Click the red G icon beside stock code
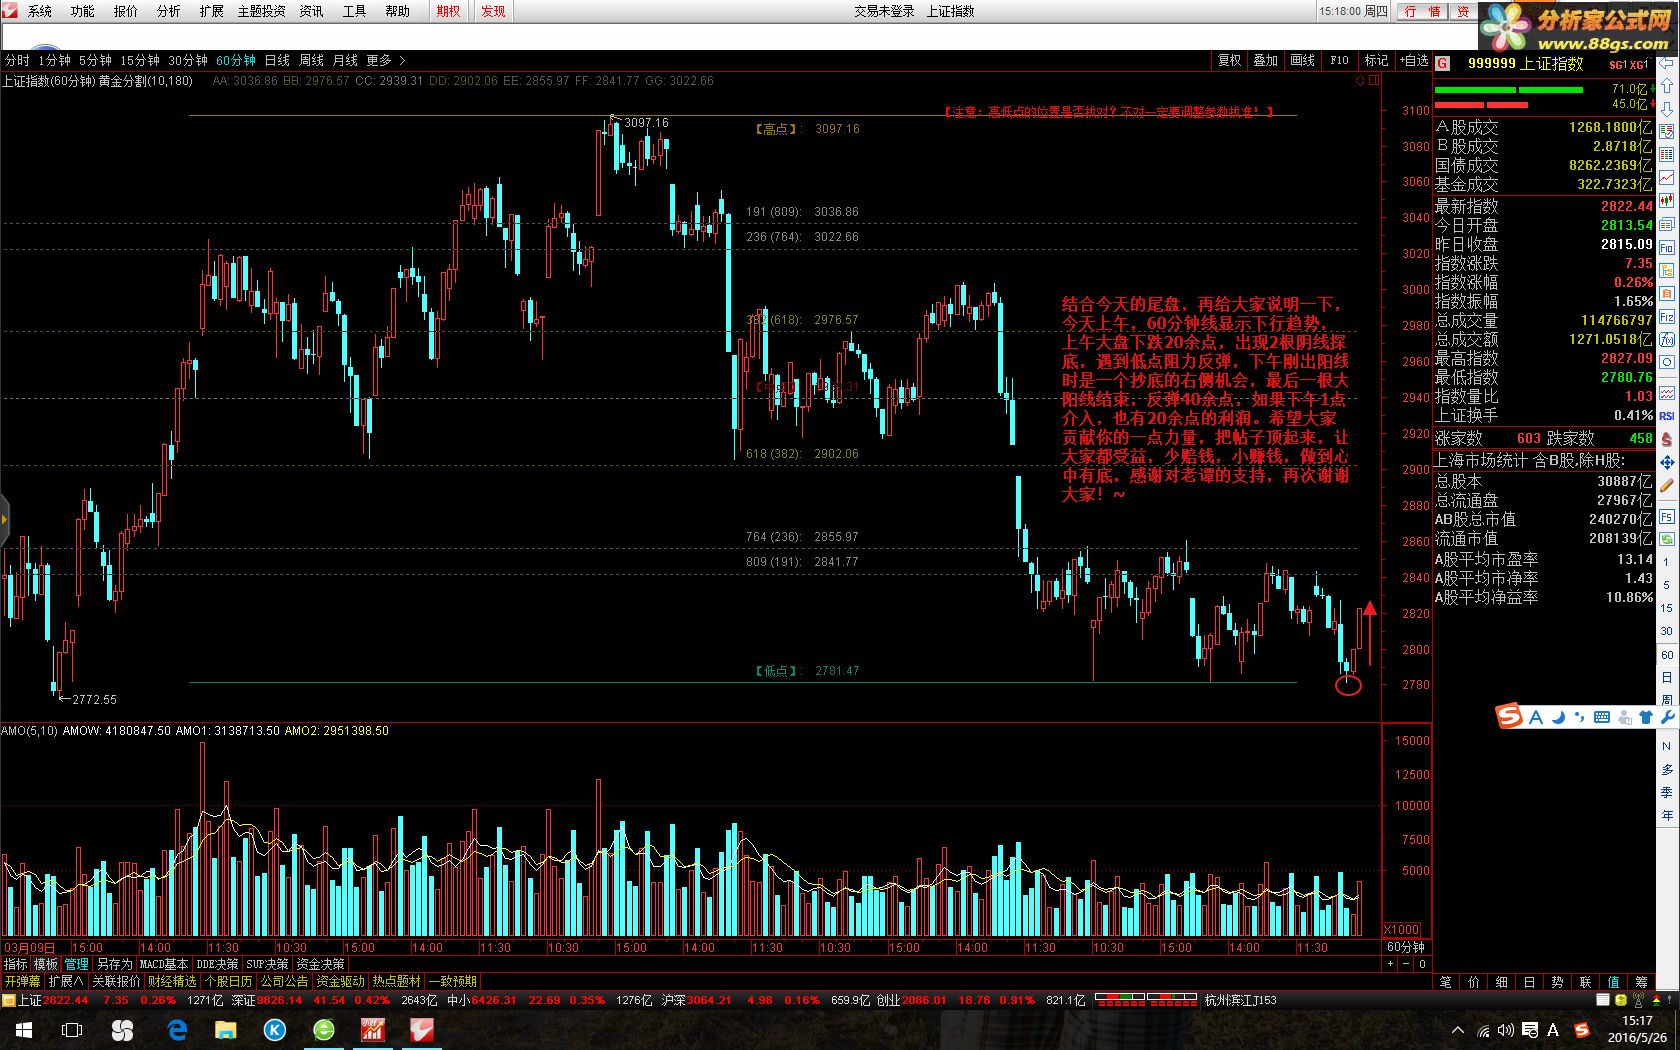 [x=1443, y=64]
